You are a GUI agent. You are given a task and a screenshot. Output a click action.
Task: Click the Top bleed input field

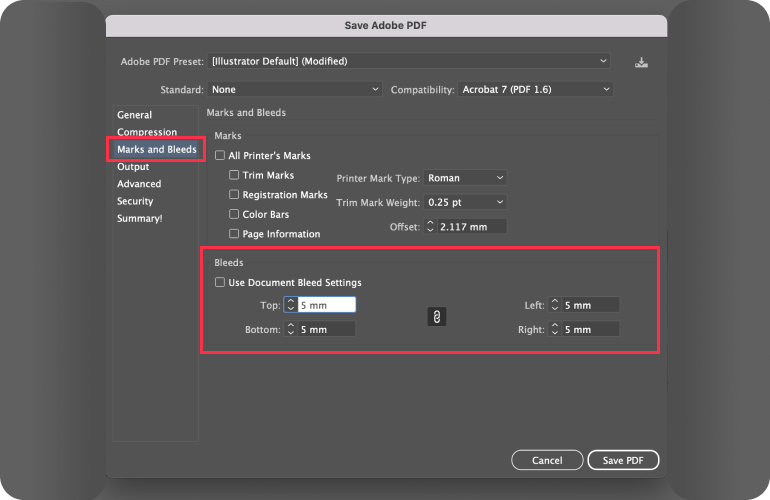point(326,305)
